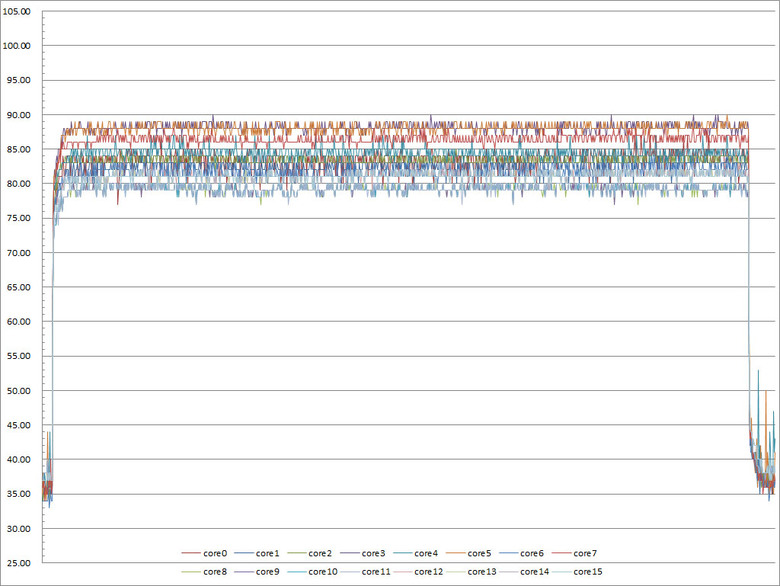Screen dimensions: 780x586
Task: Select the core11 legend entry
Action: [x=366, y=572]
